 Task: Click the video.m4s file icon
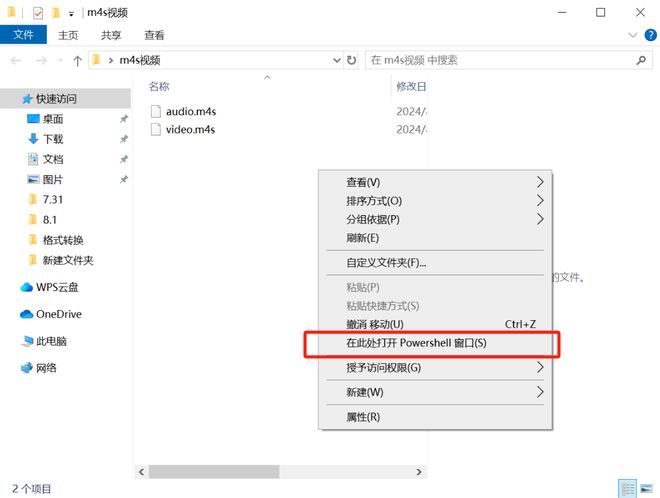pos(156,130)
